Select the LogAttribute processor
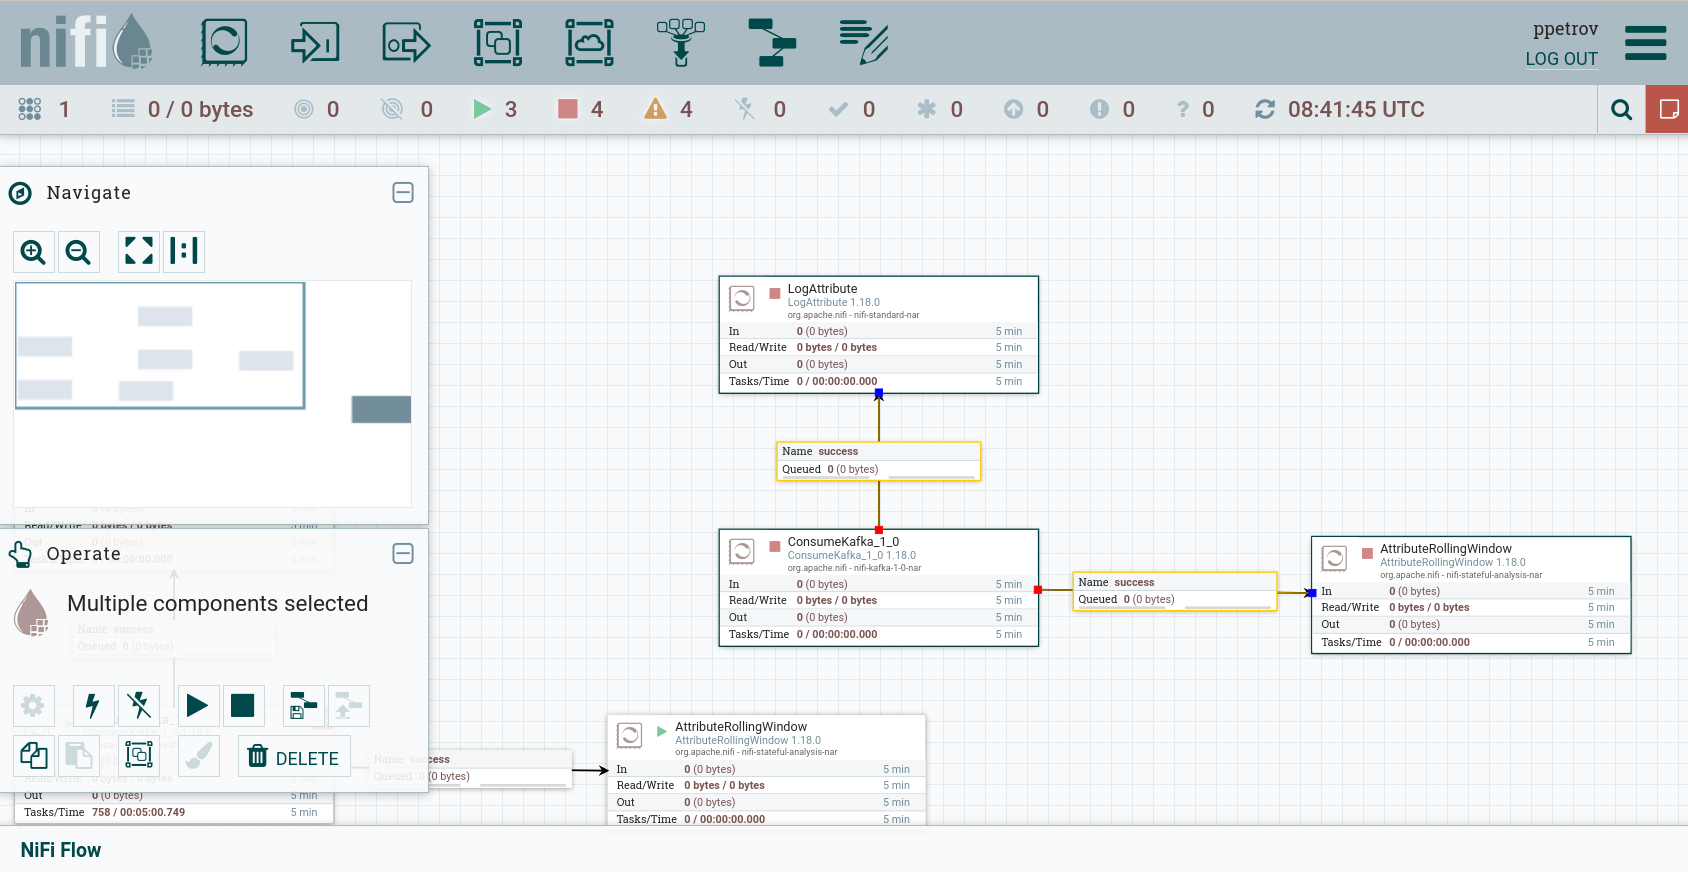1688x872 pixels. pos(879,335)
